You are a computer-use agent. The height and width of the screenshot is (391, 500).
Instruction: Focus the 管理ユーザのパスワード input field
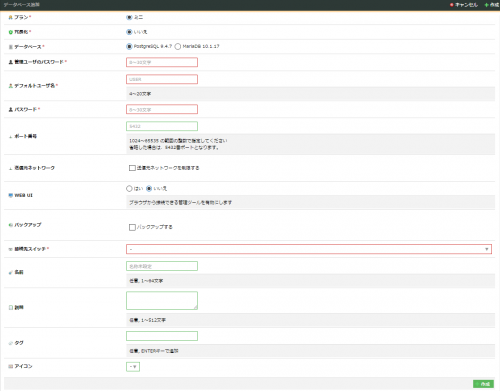(x=162, y=62)
